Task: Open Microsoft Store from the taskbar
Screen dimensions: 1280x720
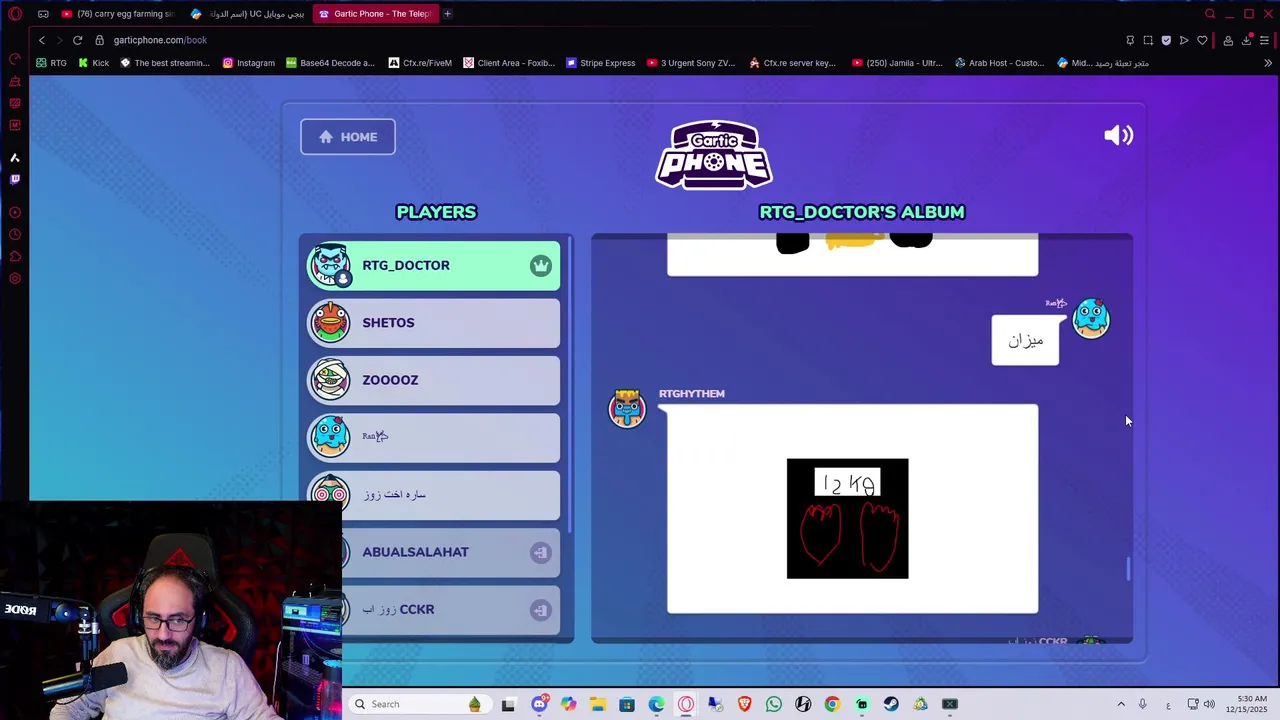Action: tap(627, 704)
